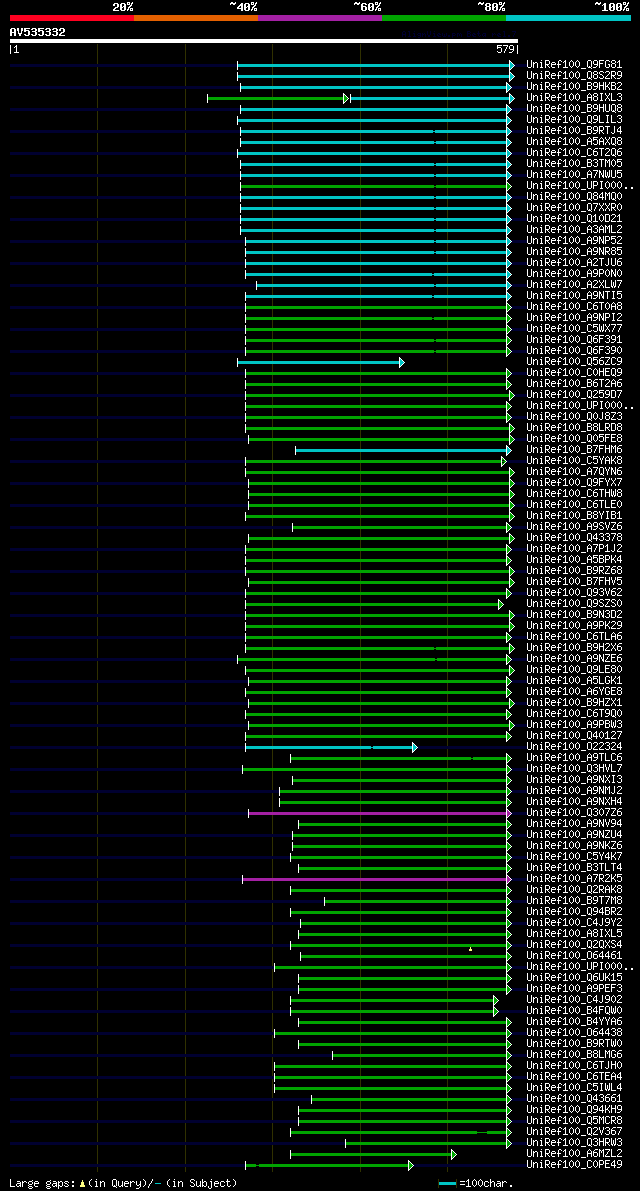Viewport: 640px width, 1191px height.
Task: Open hit UniRef100_A9NP52
Action: tap(574, 241)
